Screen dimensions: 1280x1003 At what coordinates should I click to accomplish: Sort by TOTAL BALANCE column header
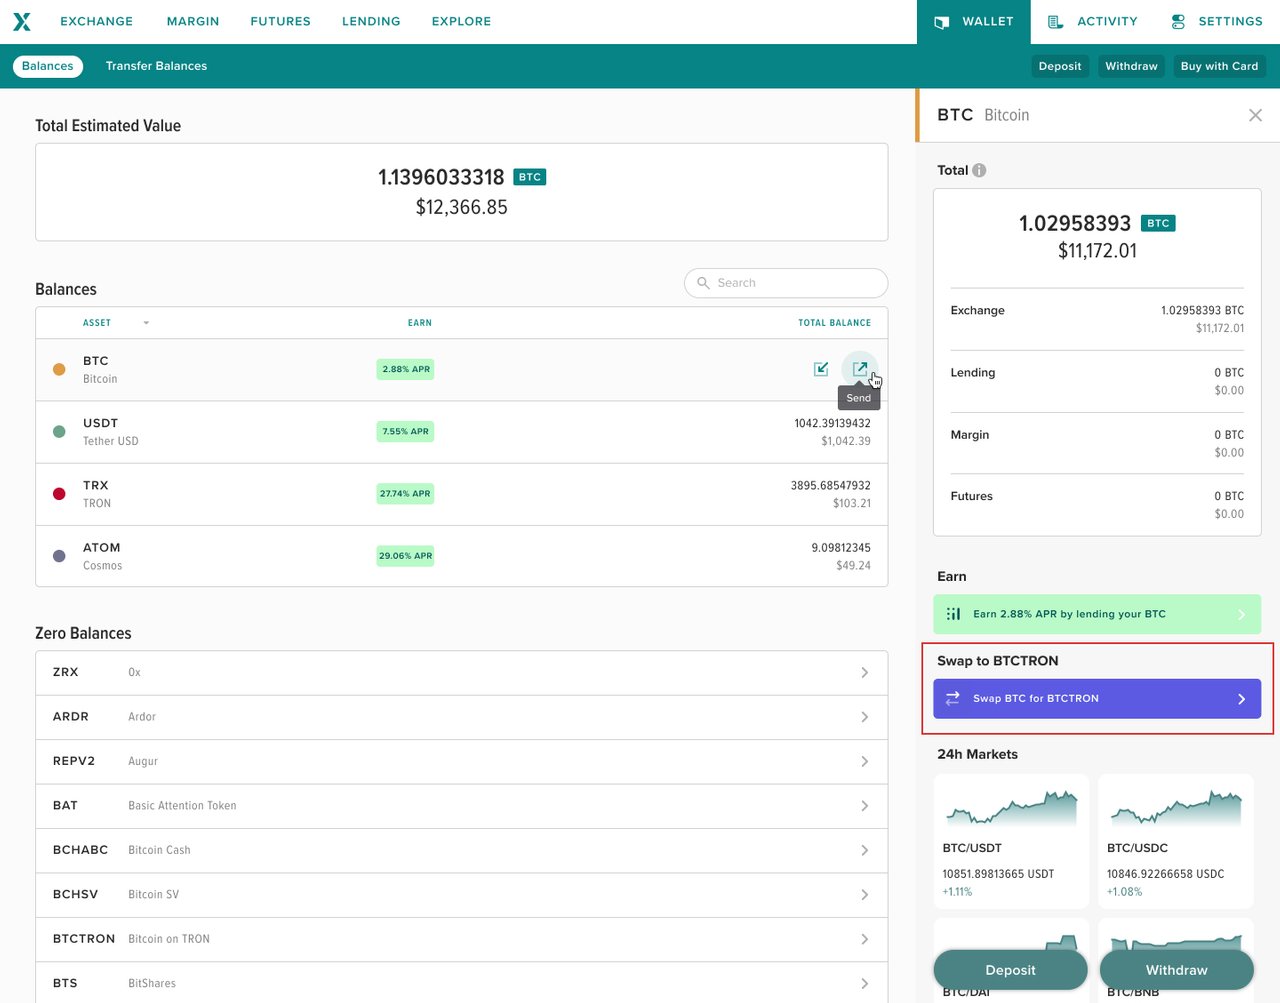834,323
